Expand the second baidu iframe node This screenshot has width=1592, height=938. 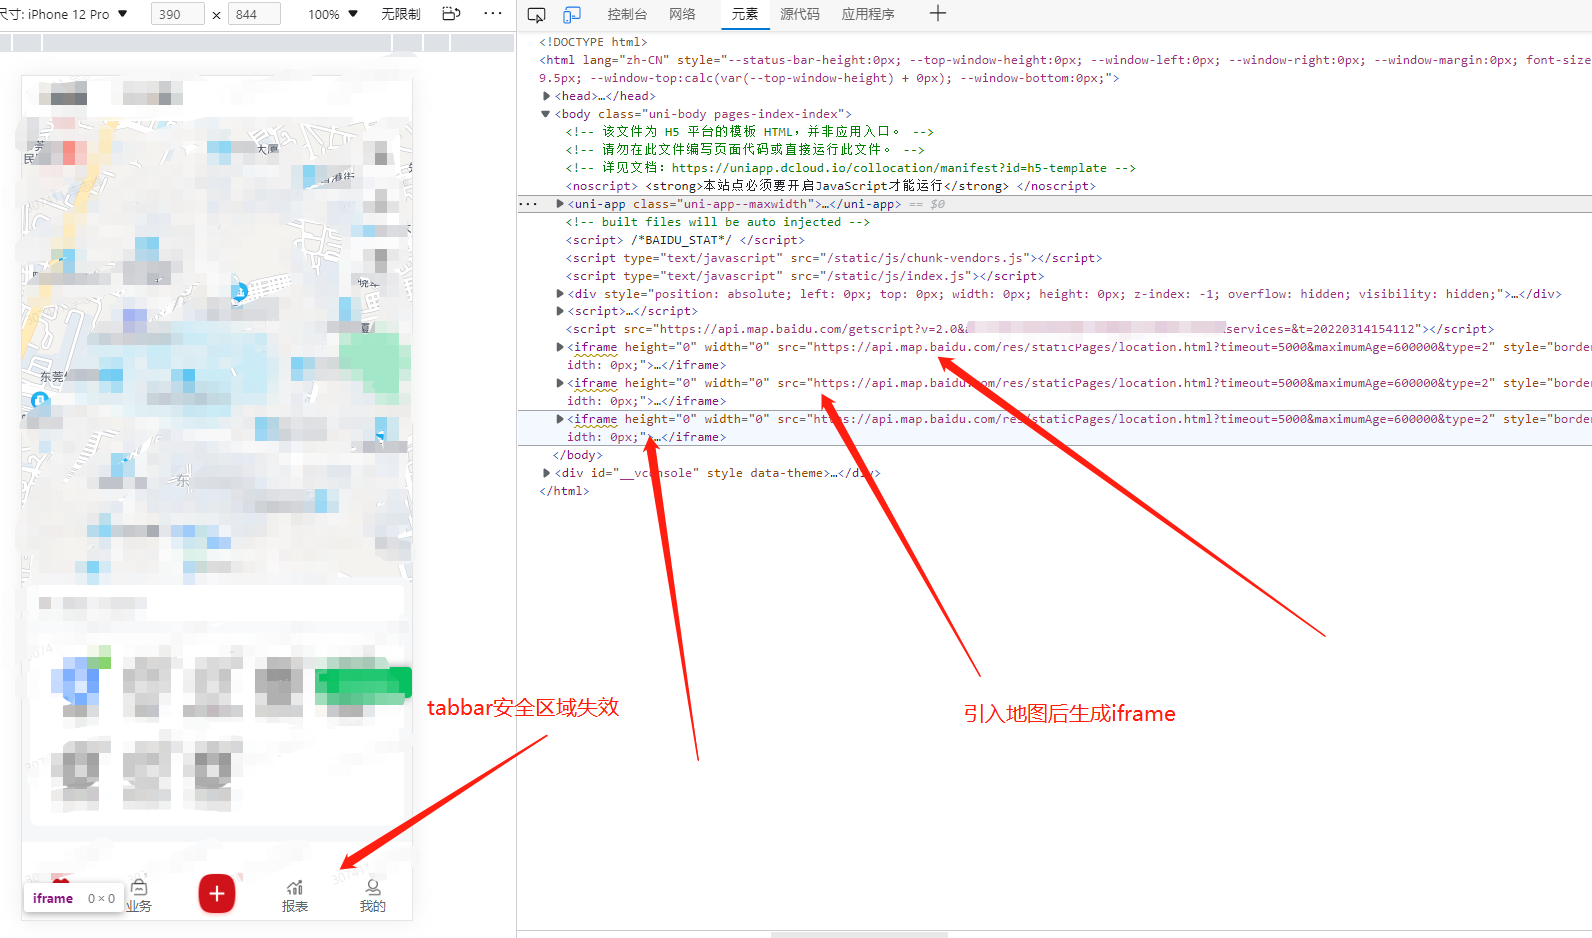pos(560,383)
